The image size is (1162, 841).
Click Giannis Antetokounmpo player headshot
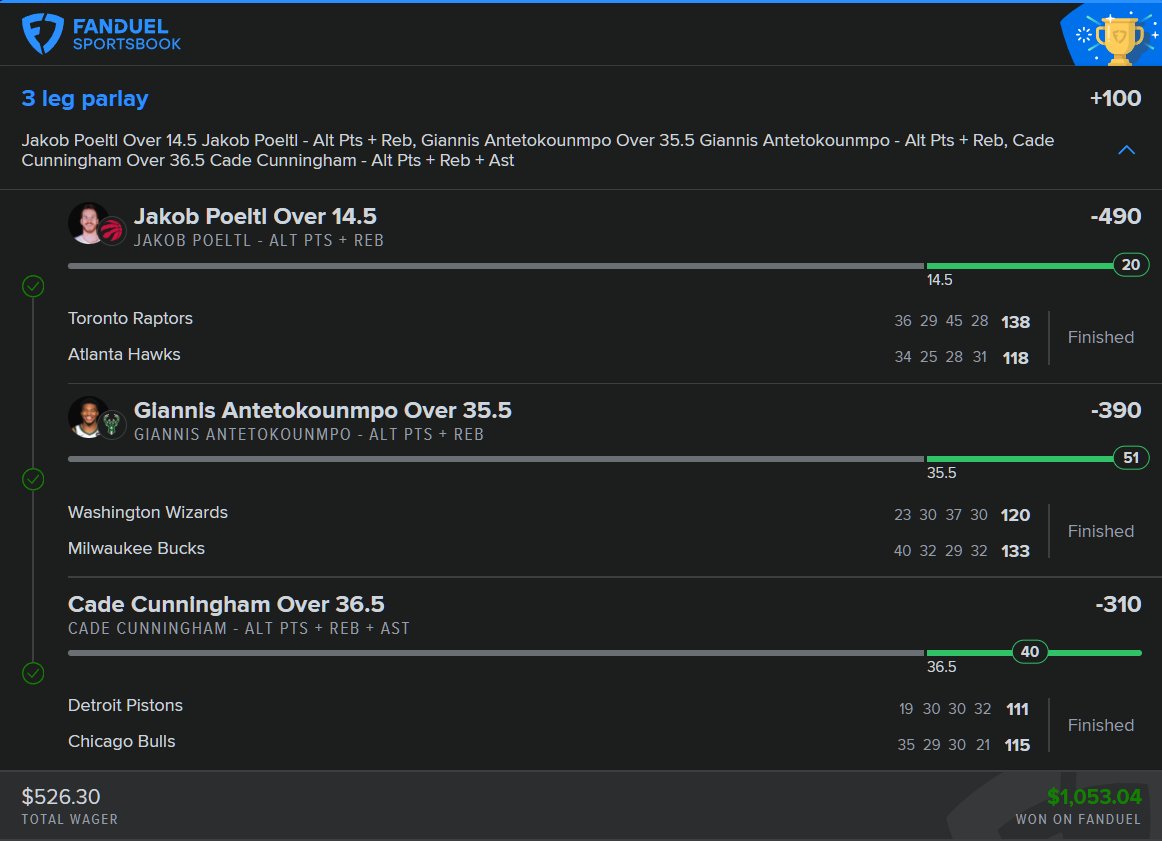[x=88, y=417]
